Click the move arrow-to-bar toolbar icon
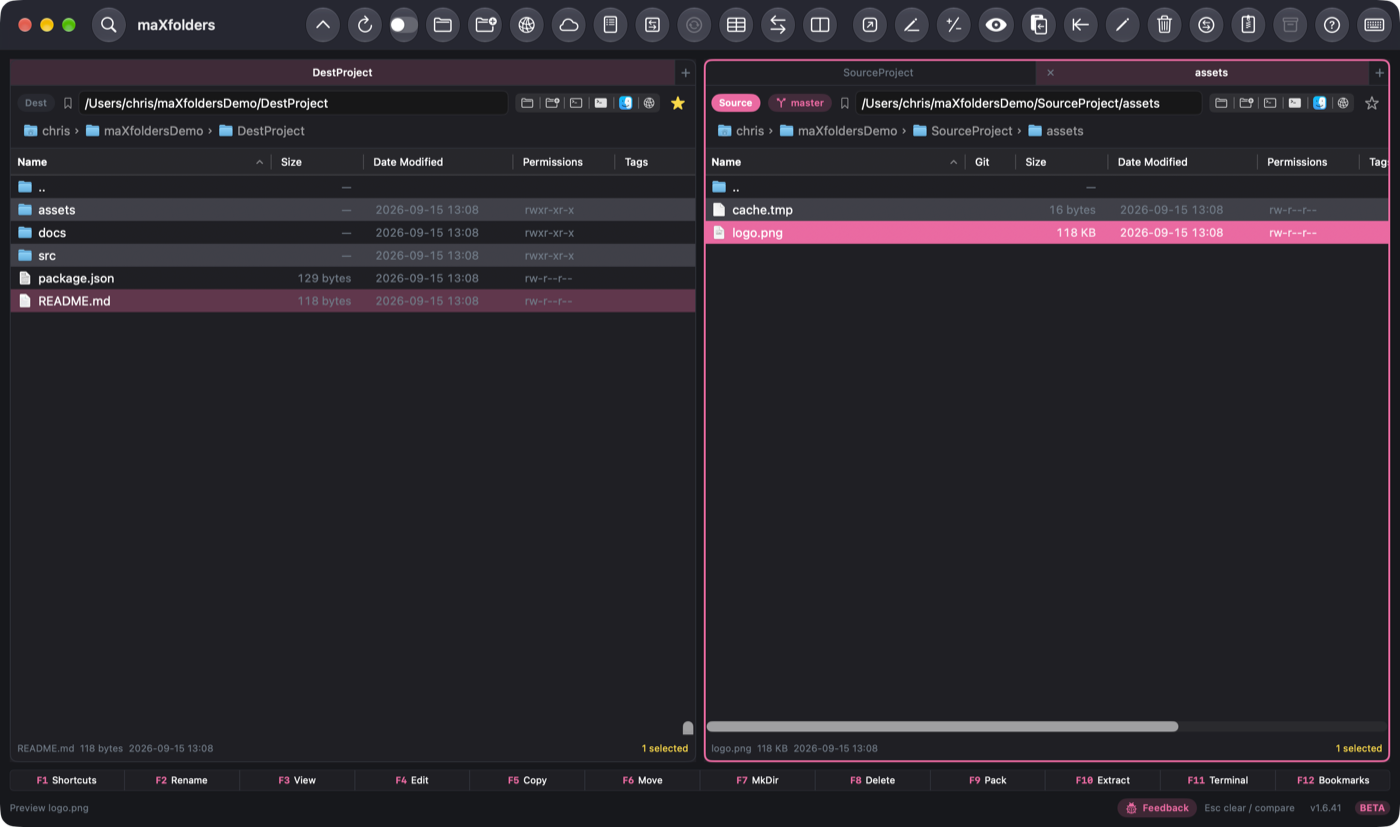 pos(1080,25)
